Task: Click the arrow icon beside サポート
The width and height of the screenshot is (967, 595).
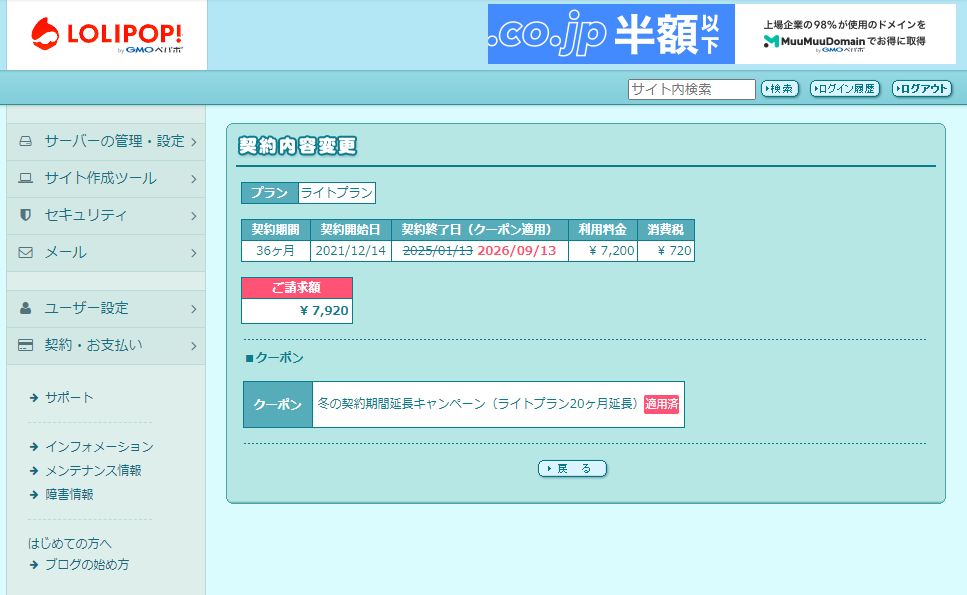Action: (34, 398)
